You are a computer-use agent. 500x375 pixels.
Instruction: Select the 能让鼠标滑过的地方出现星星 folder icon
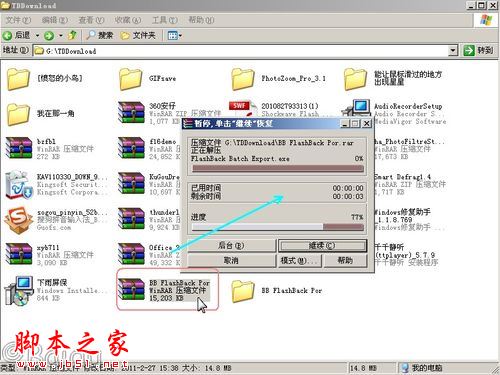355,79
